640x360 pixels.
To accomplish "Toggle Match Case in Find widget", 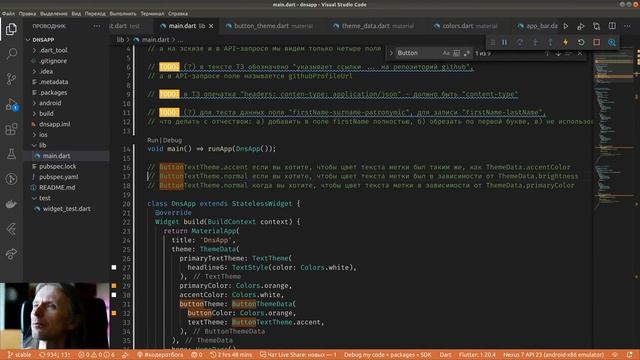I will 446,53.
